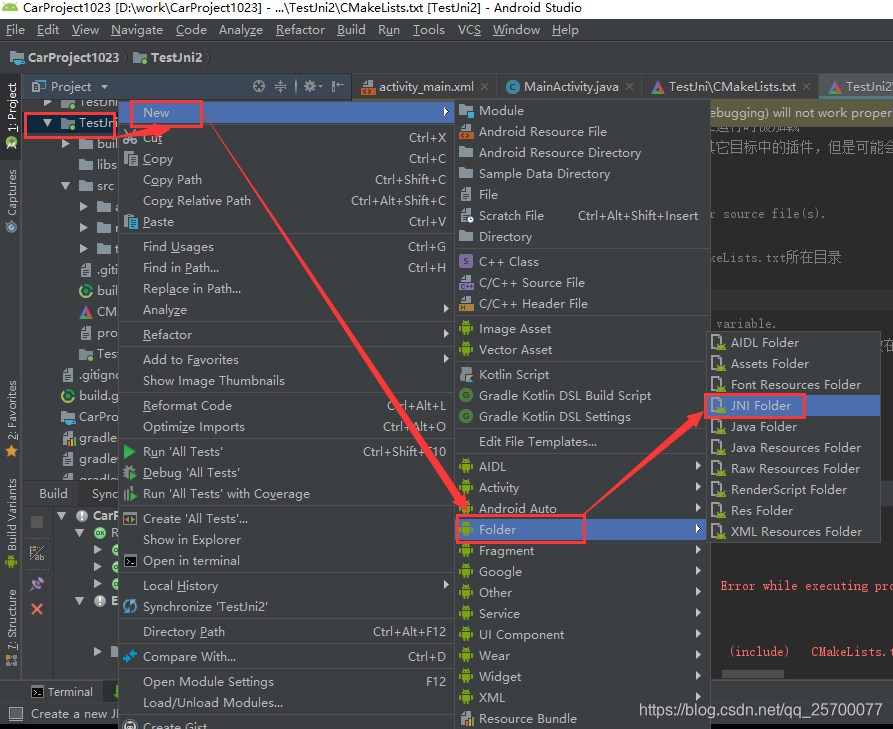Click the red X icon in Build panel
The width and height of the screenshot is (893, 729).
tap(37, 609)
